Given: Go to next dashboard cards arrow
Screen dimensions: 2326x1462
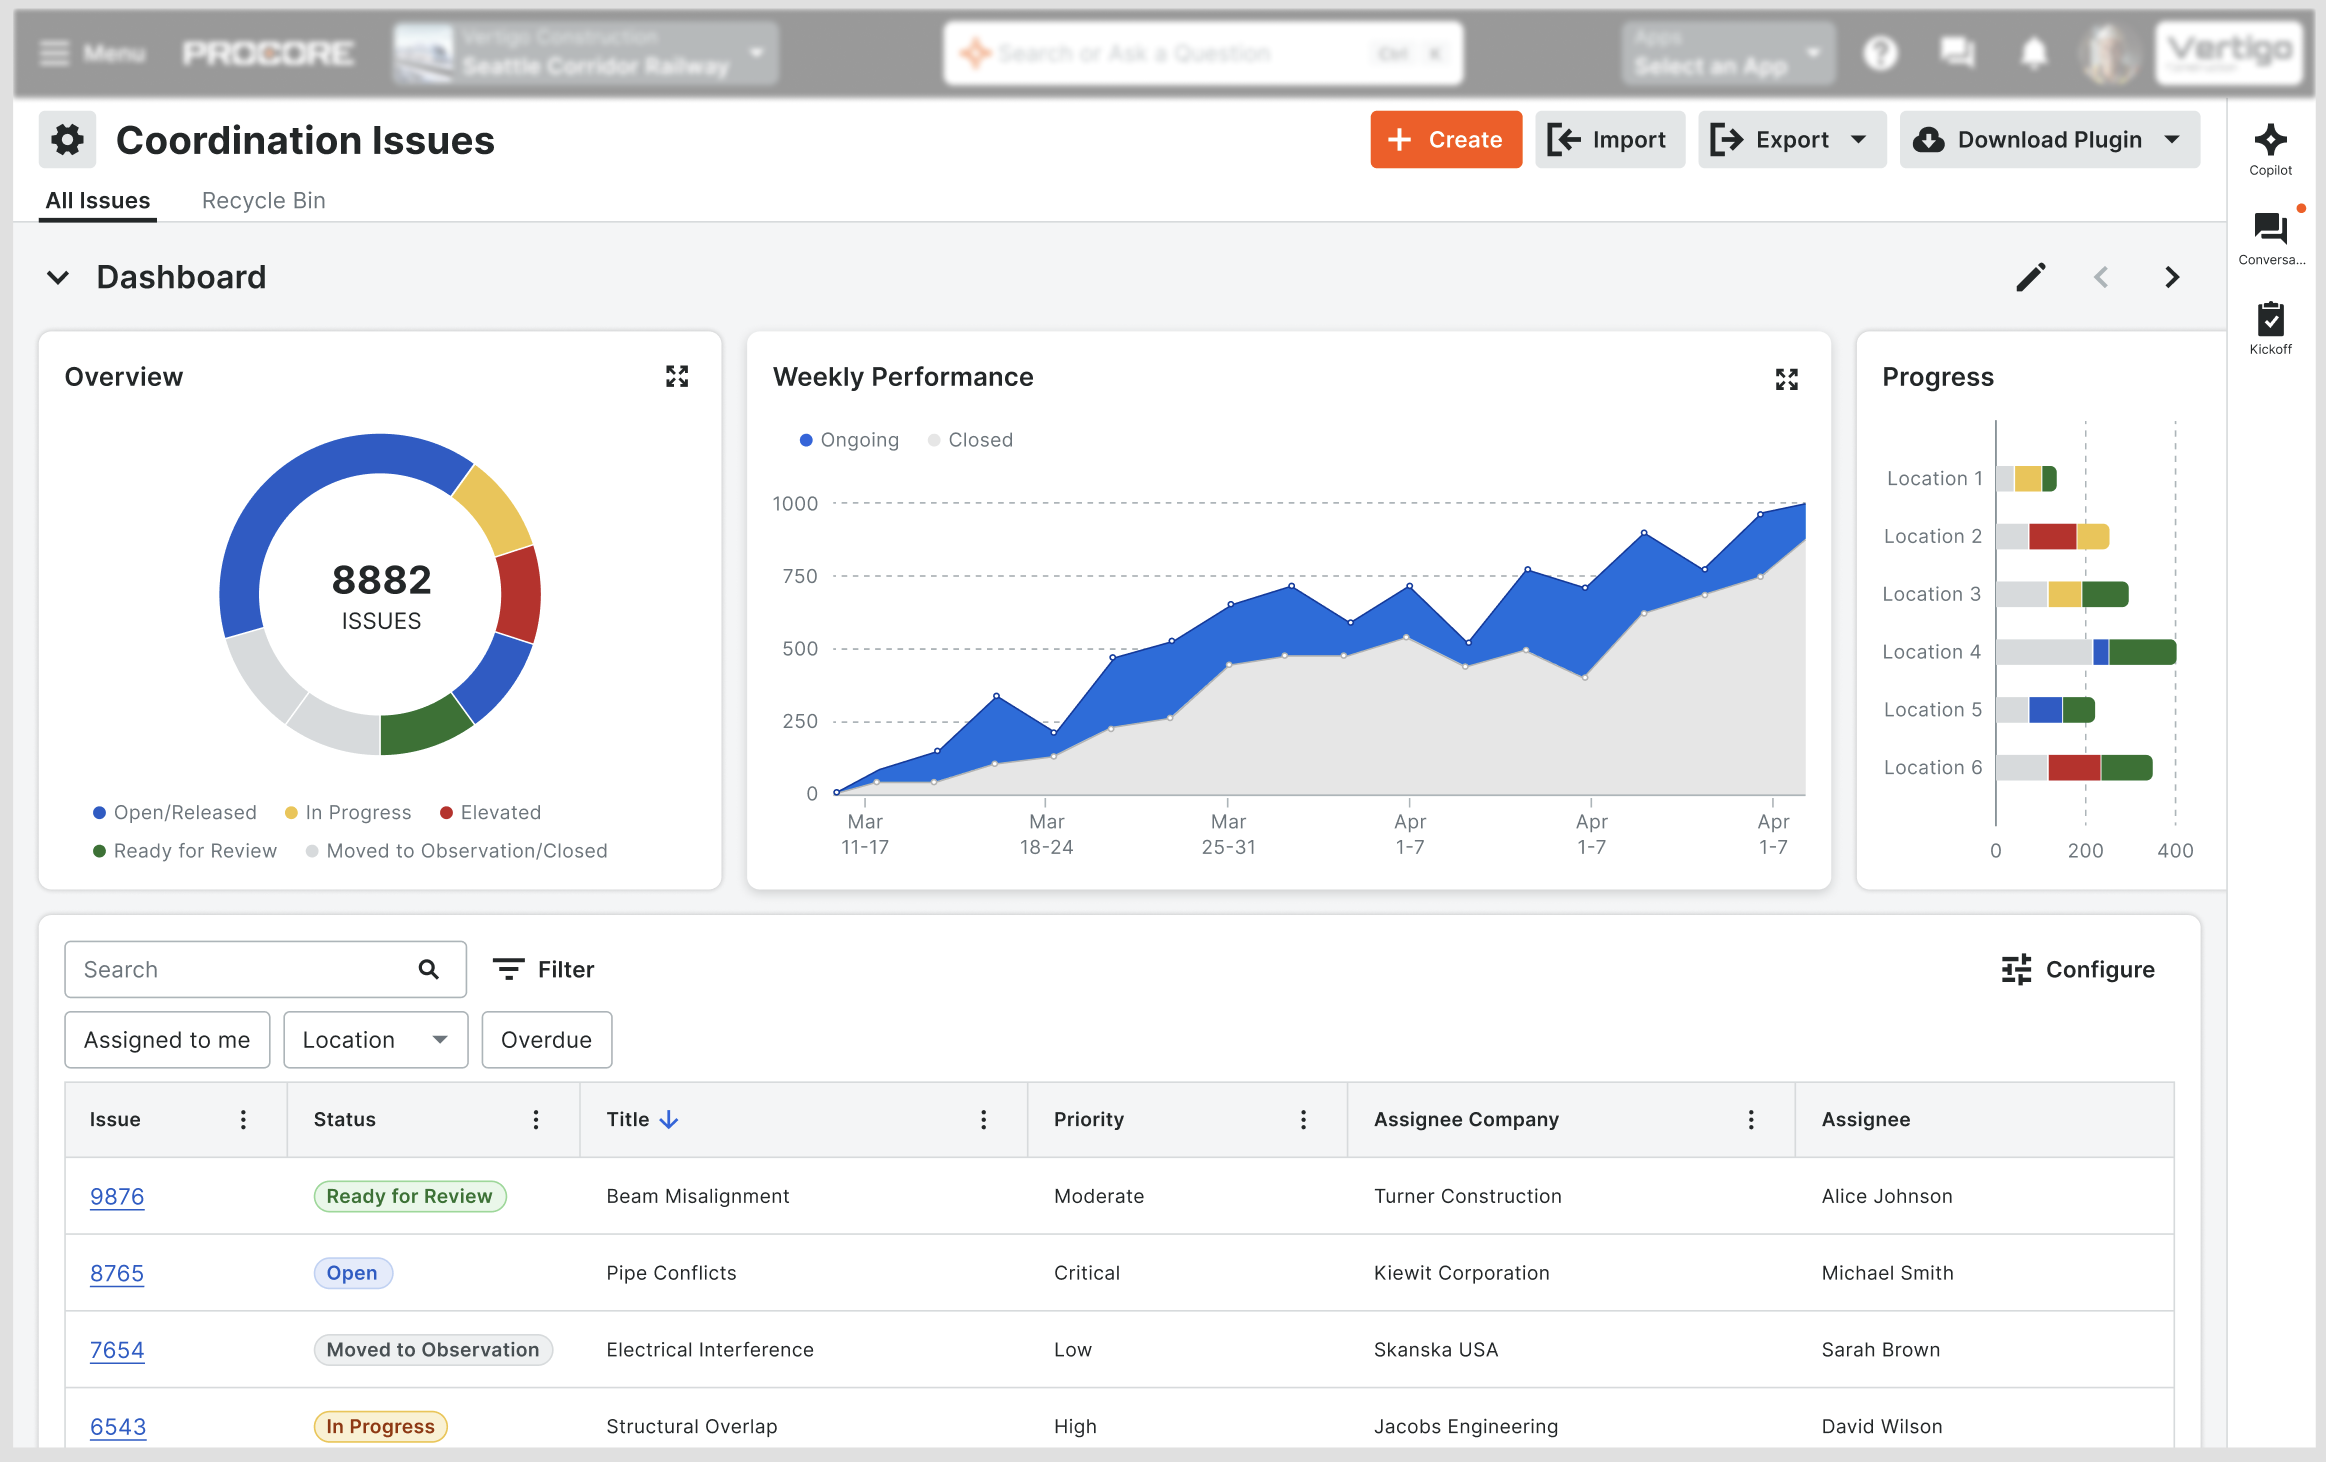Looking at the screenshot, I should pyautogui.click(x=2171, y=277).
